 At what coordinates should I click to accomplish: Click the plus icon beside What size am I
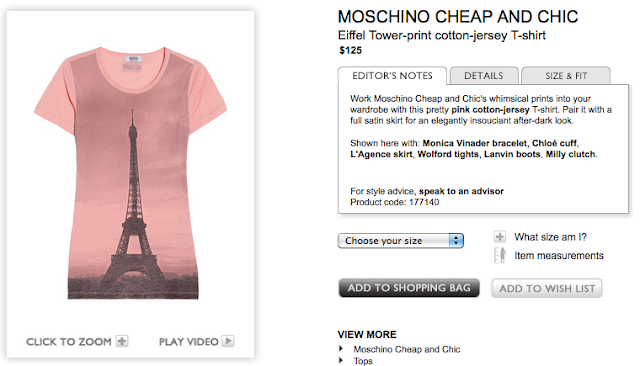(x=500, y=237)
